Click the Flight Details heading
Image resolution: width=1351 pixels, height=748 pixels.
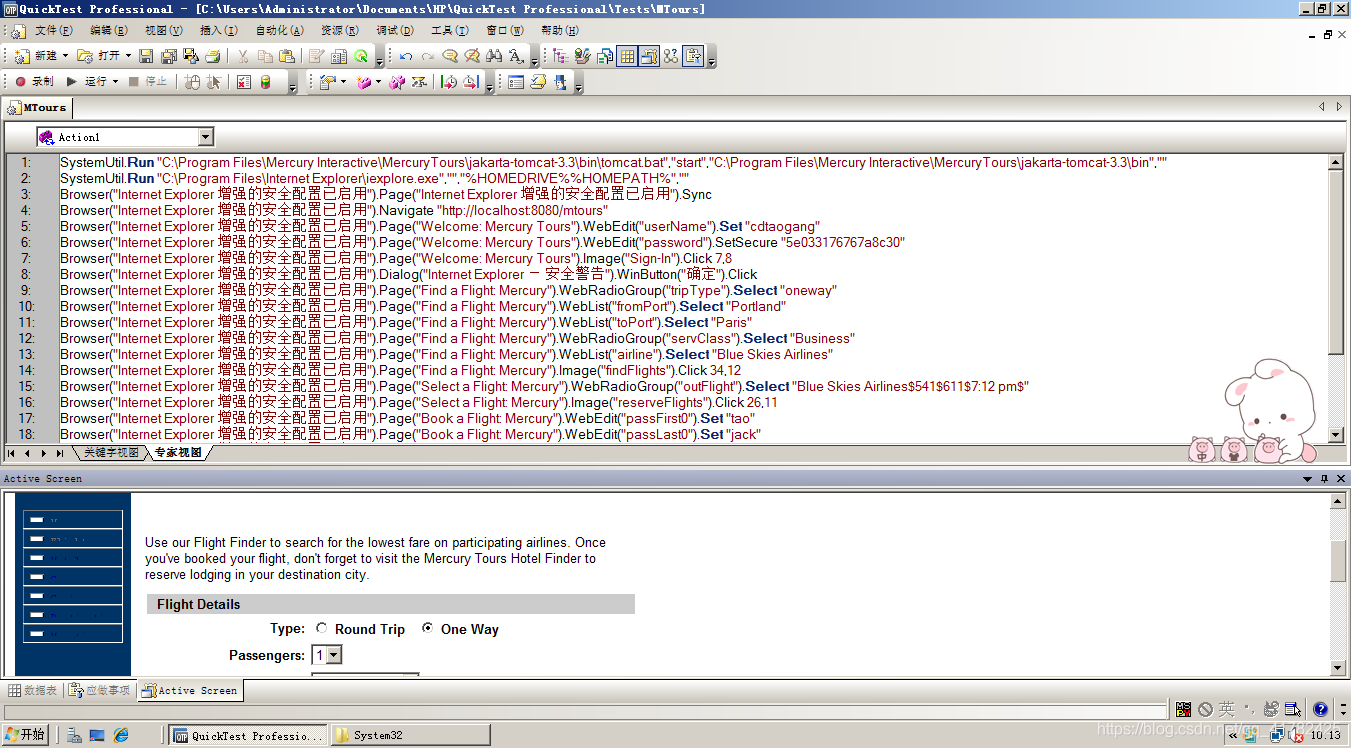tap(199, 604)
